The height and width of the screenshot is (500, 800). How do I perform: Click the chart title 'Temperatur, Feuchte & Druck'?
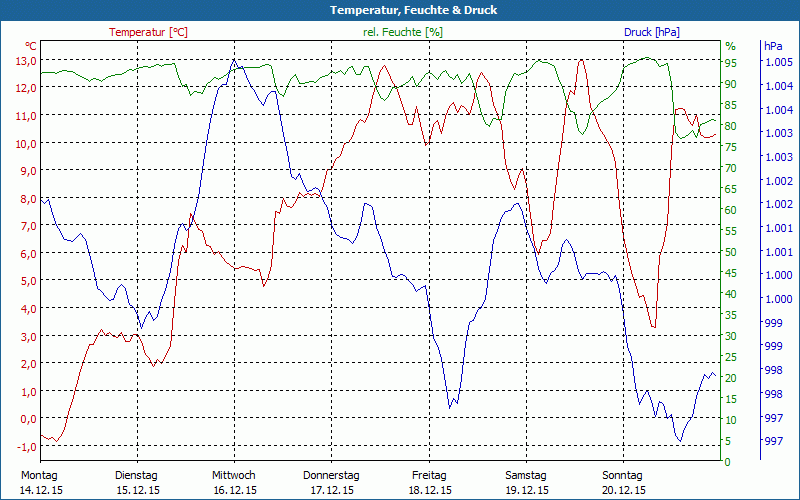[x=400, y=10]
